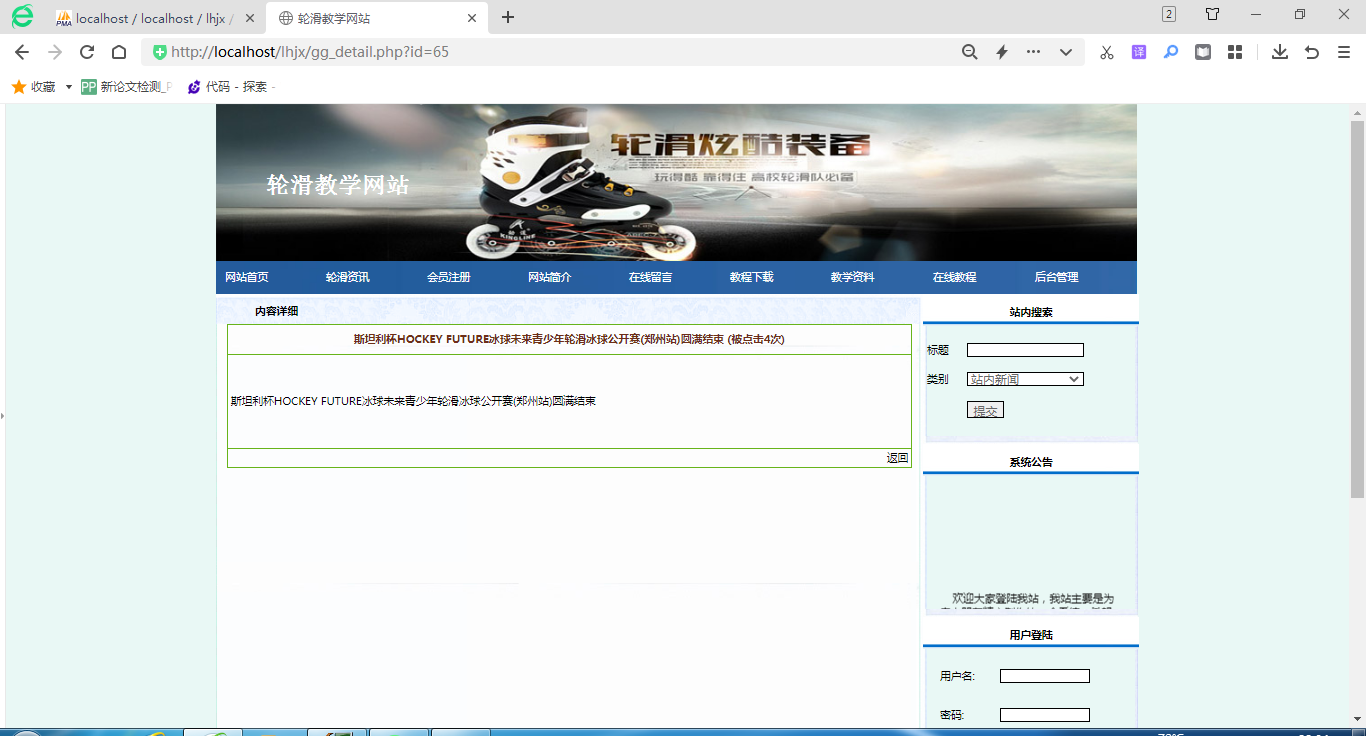
Task: Click the search magnifier in address bar
Action: tap(969, 52)
